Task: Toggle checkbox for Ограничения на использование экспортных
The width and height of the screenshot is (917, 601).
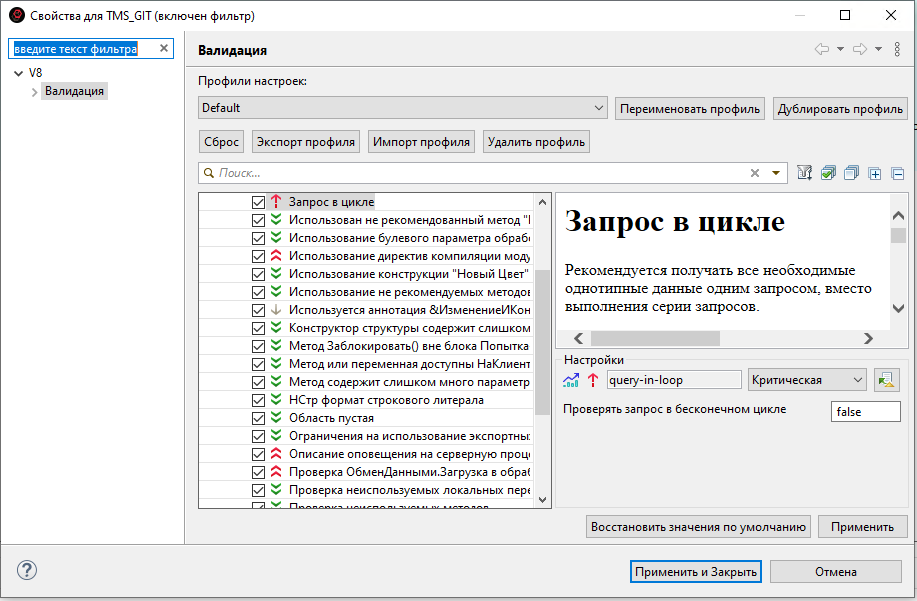Action: coord(258,436)
